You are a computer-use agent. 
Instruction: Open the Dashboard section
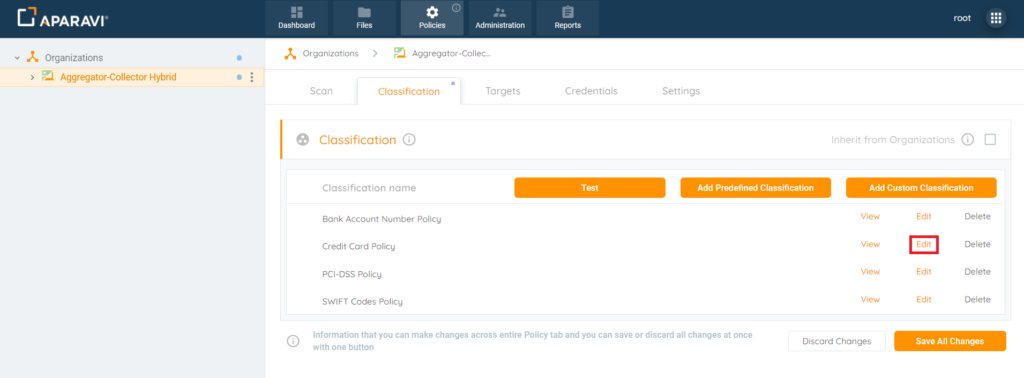coord(296,18)
